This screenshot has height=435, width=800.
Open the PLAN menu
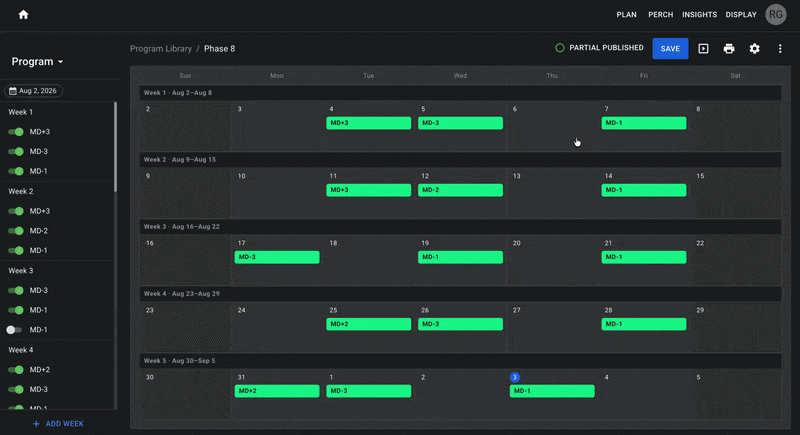point(626,15)
